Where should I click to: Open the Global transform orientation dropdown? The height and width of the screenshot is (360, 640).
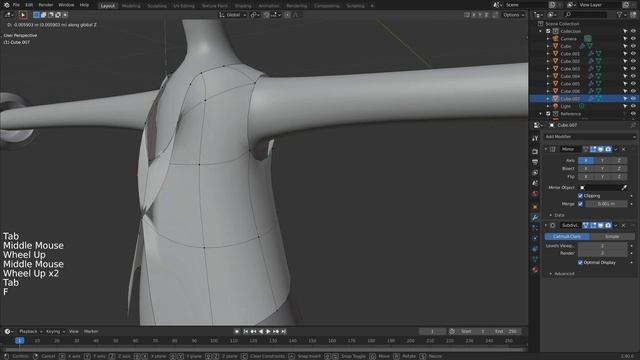pos(233,15)
